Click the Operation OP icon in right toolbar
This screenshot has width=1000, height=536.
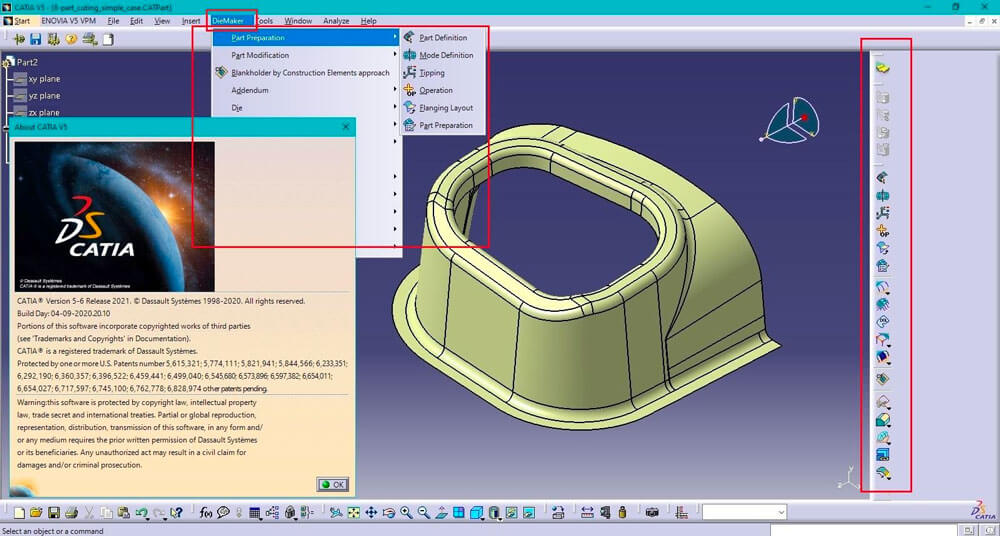pyautogui.click(x=883, y=231)
